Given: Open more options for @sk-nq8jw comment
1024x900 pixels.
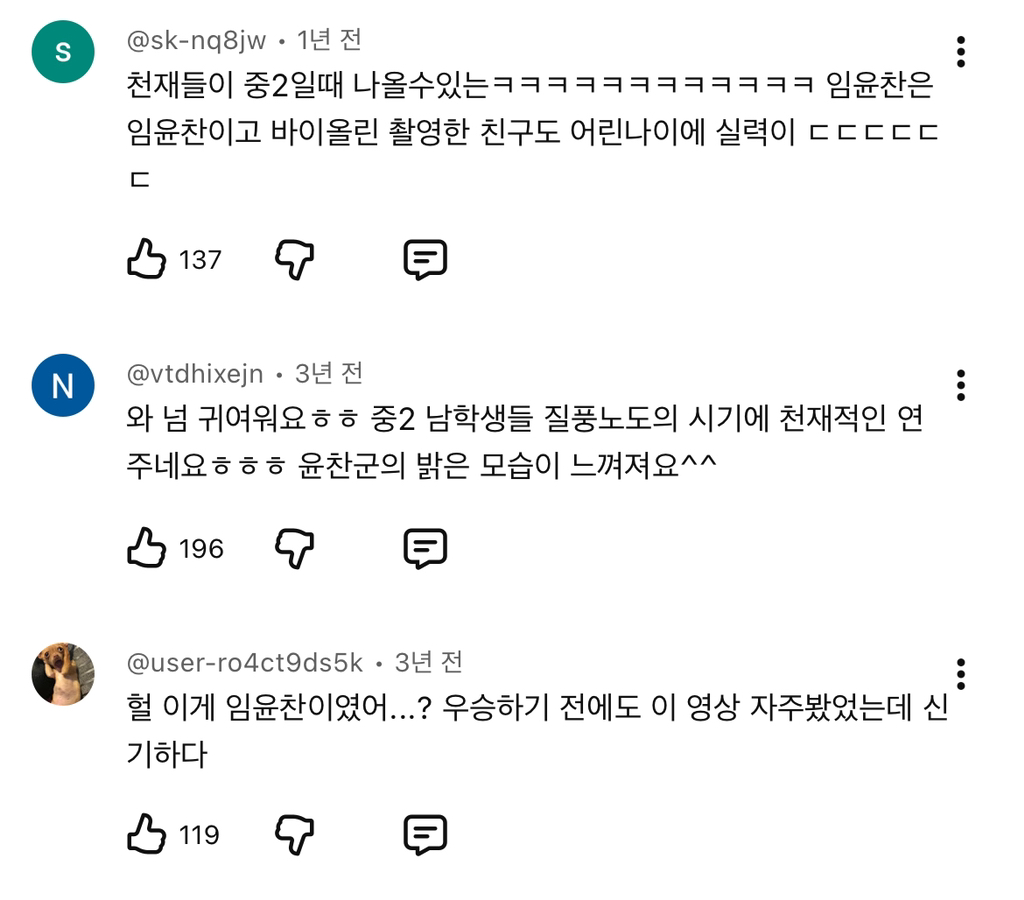Looking at the screenshot, I should tap(960, 52).
